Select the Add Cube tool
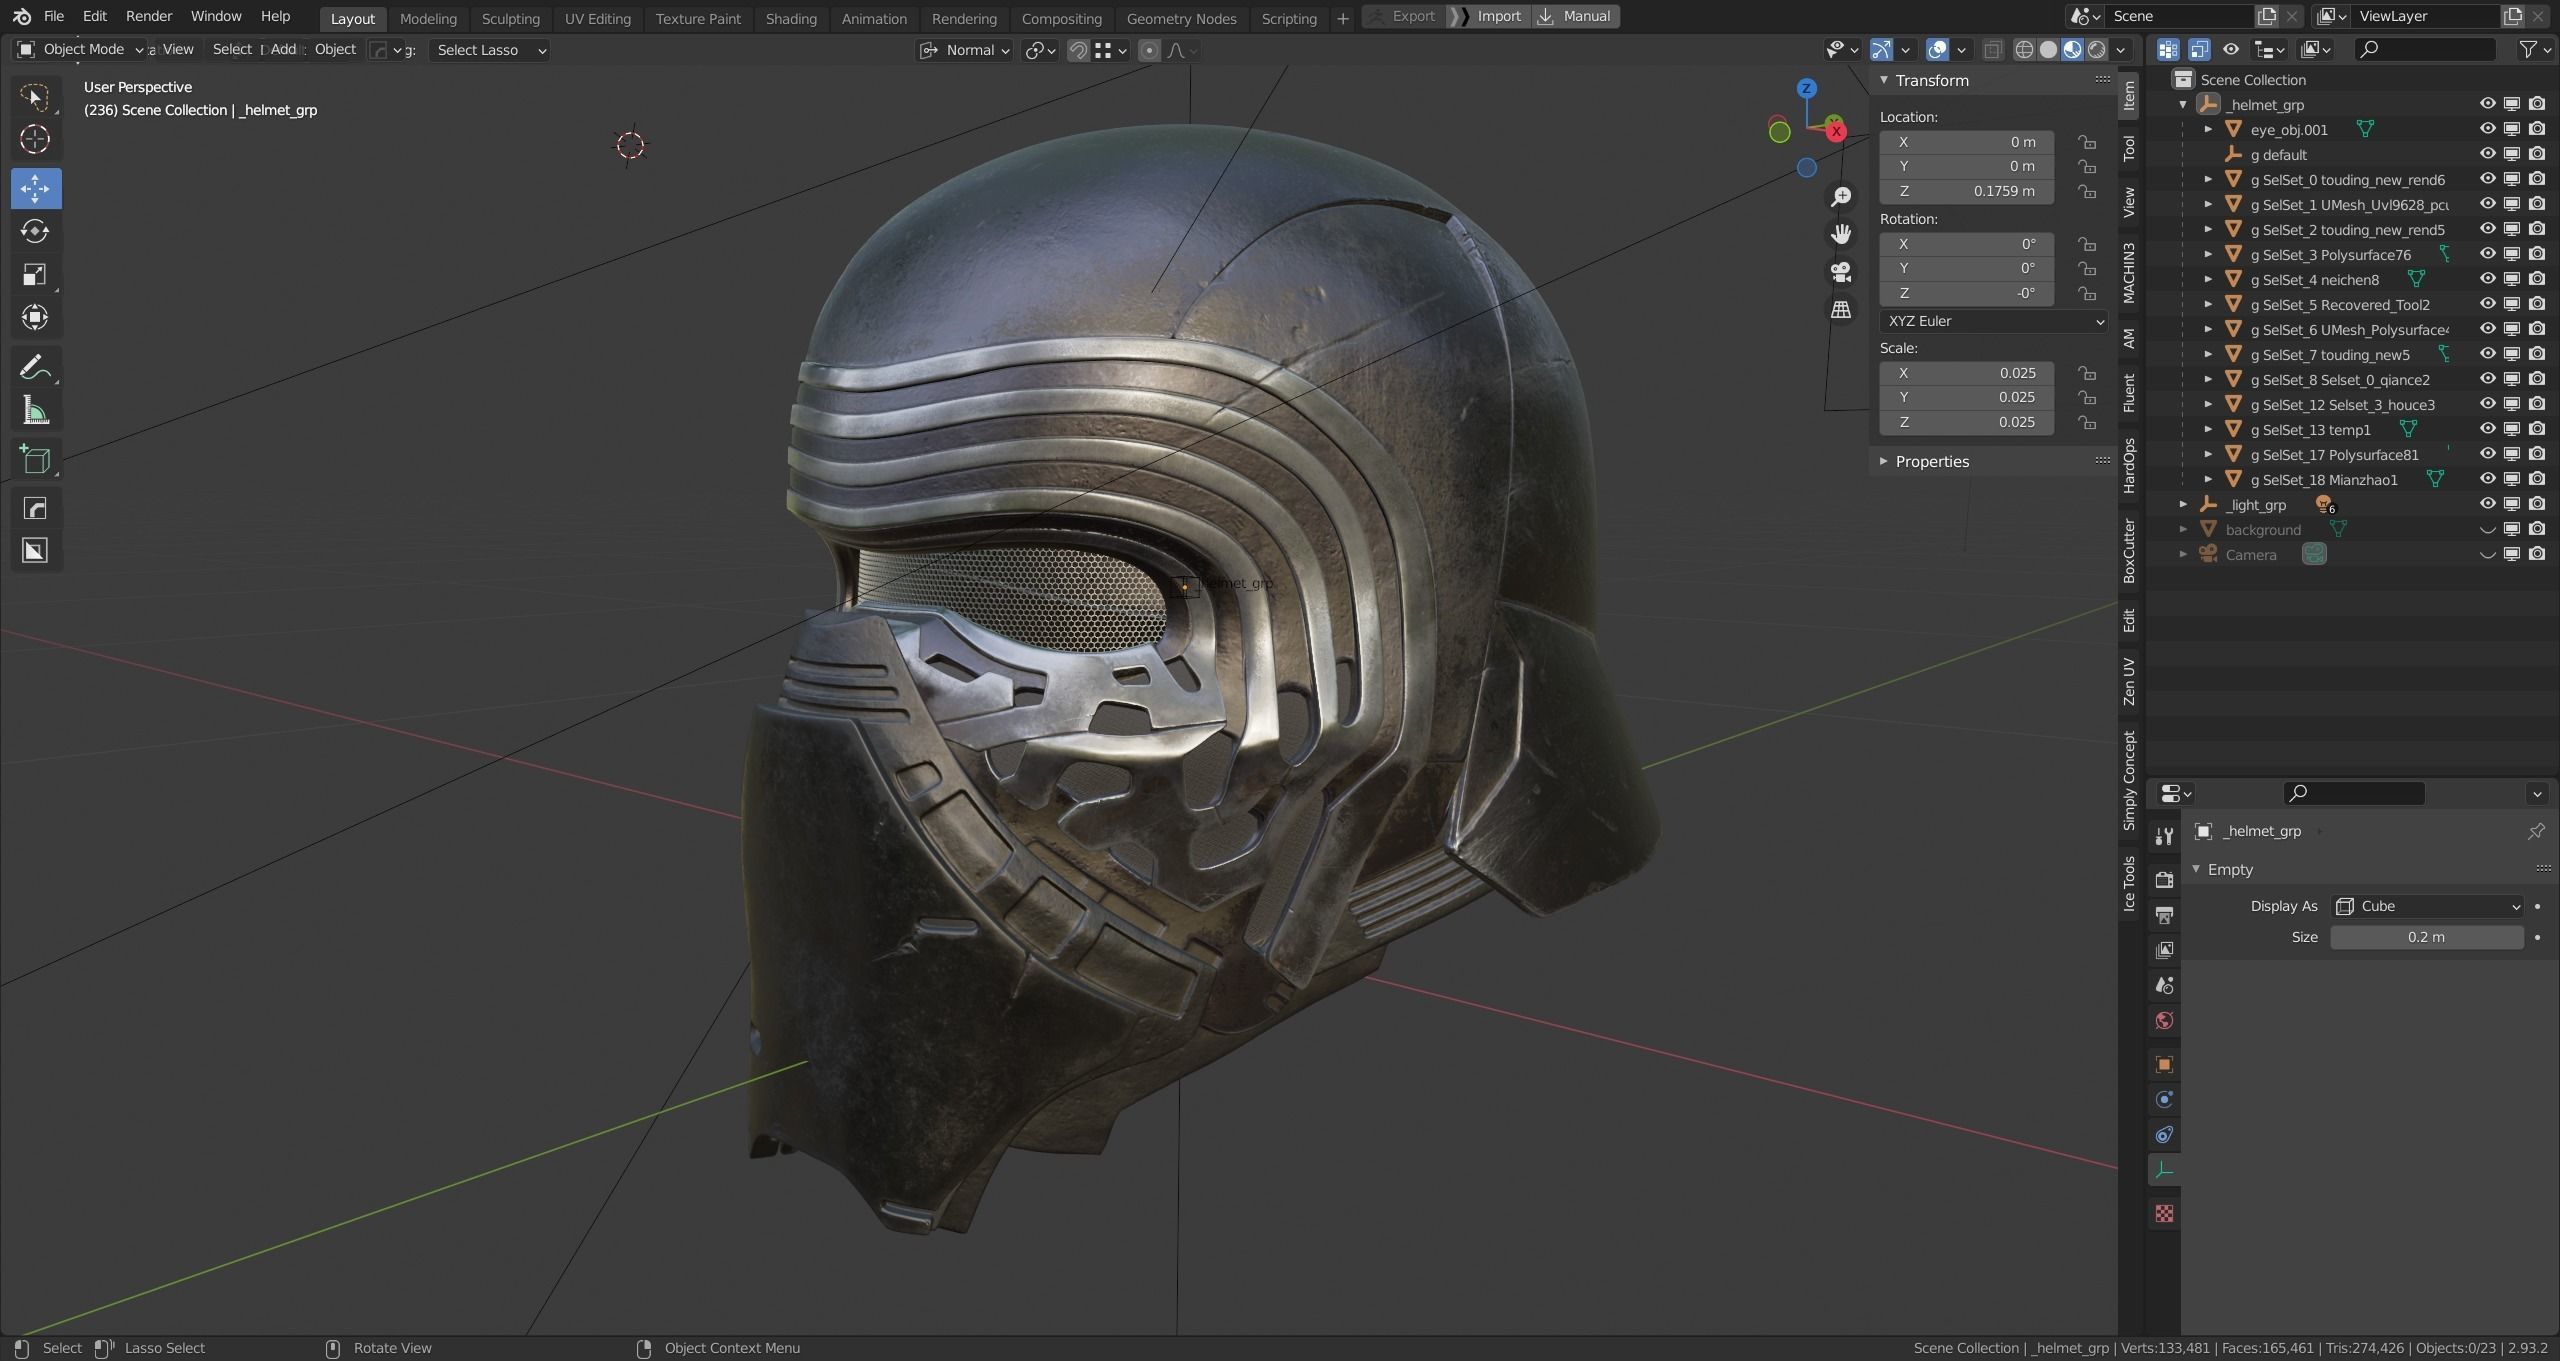Screen dimensions: 2560x1361 point(35,460)
